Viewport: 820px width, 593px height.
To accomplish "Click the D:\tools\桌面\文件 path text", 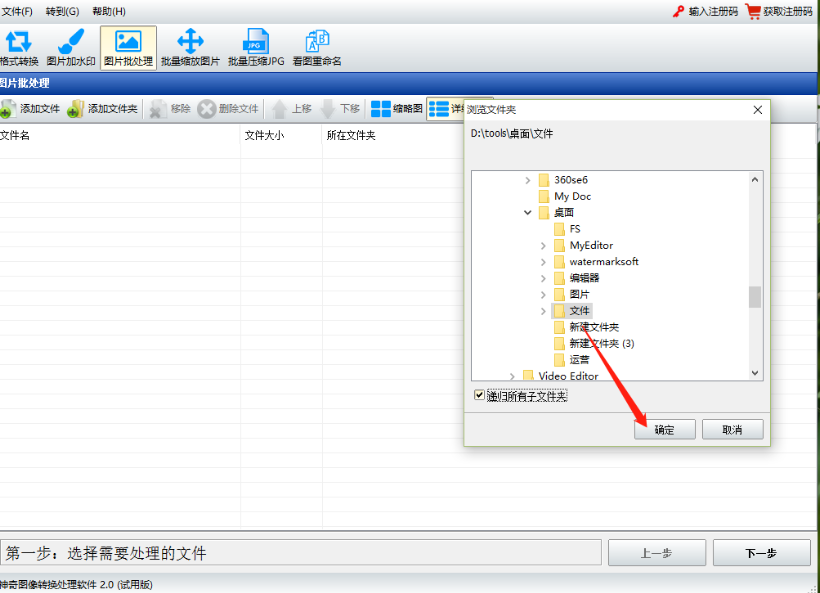I will (511, 134).
